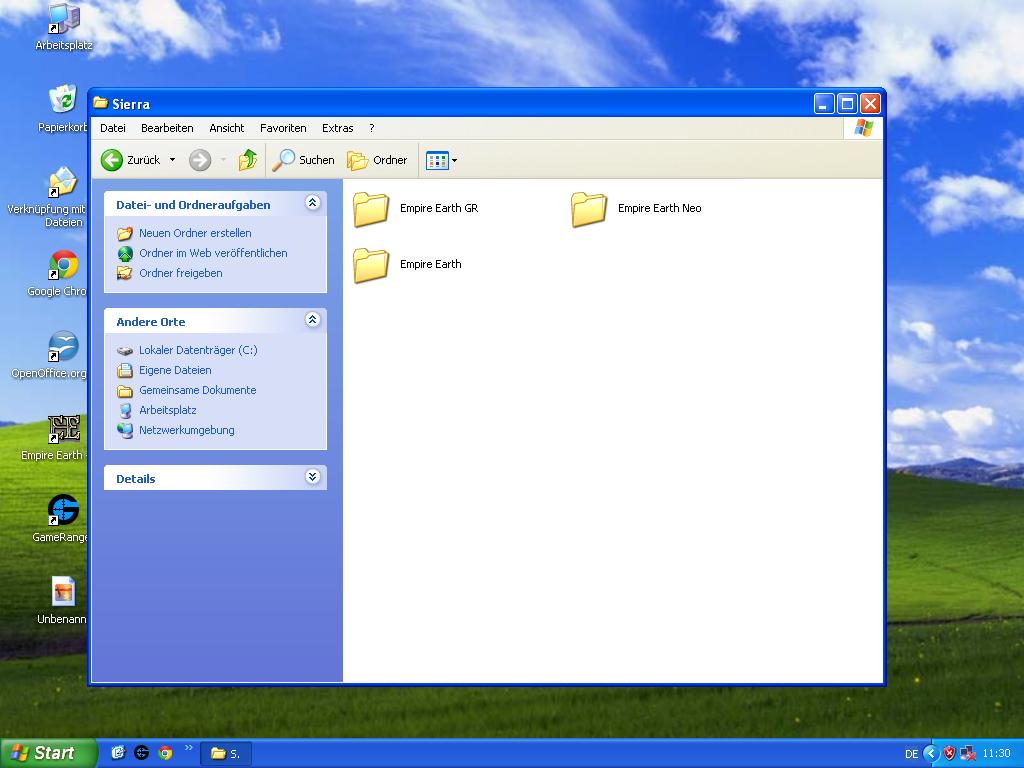Go to Lokaler Datenträger (C:)
Viewport: 1024px width, 768px height.
(198, 350)
